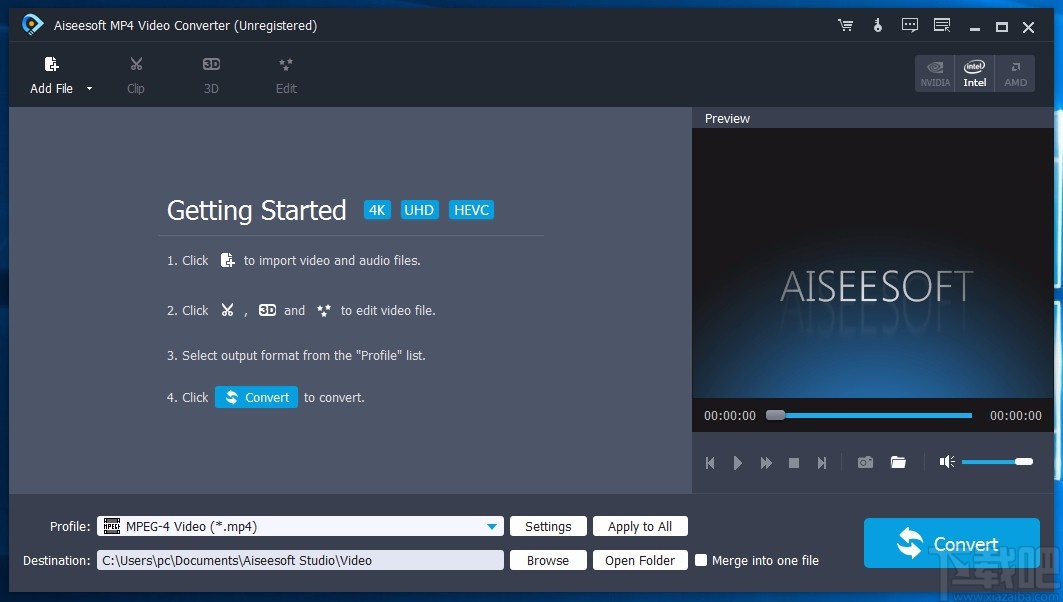Select the Edit tool
The height and width of the screenshot is (602, 1063).
click(286, 74)
